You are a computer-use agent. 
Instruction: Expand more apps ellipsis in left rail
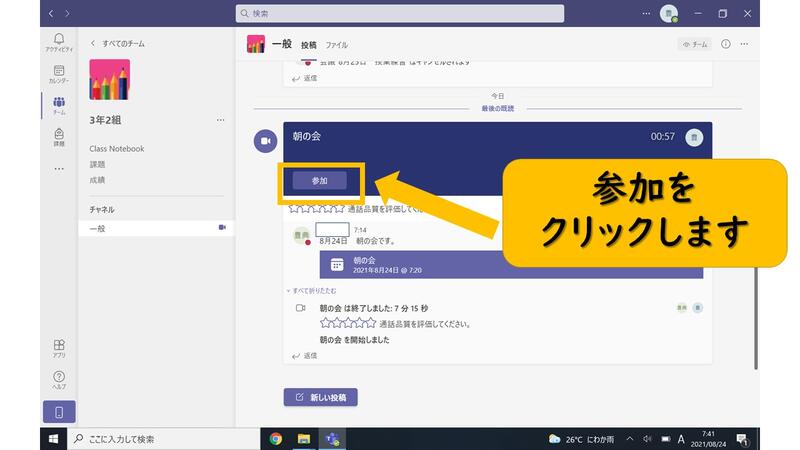[x=59, y=169]
